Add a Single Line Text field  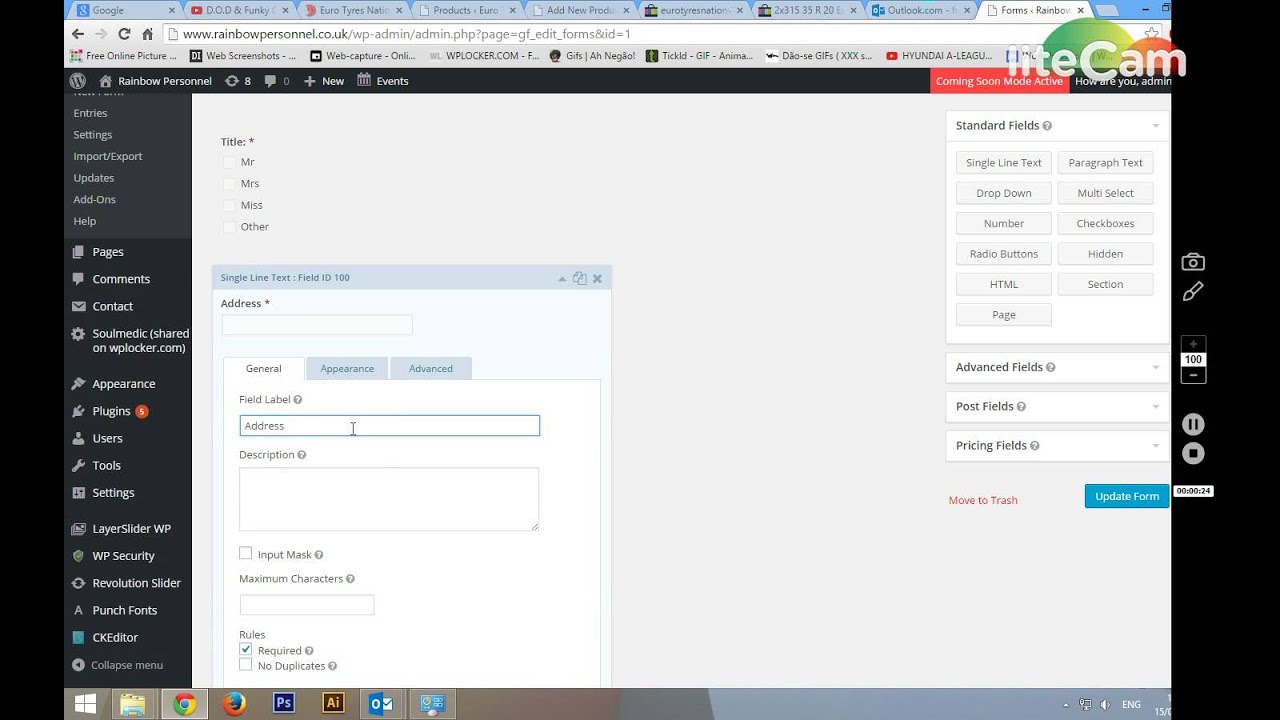1004,163
